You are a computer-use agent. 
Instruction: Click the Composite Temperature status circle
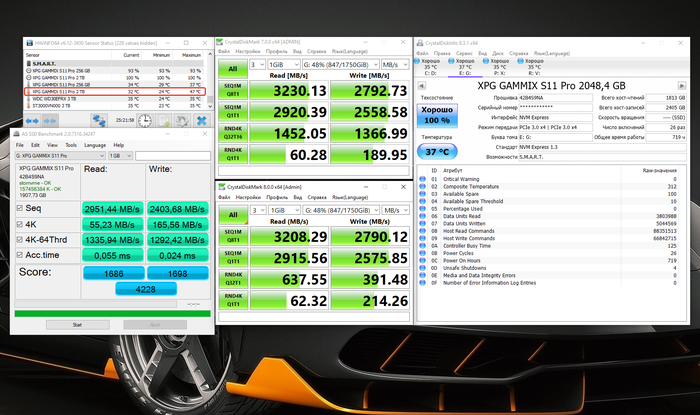(421, 186)
